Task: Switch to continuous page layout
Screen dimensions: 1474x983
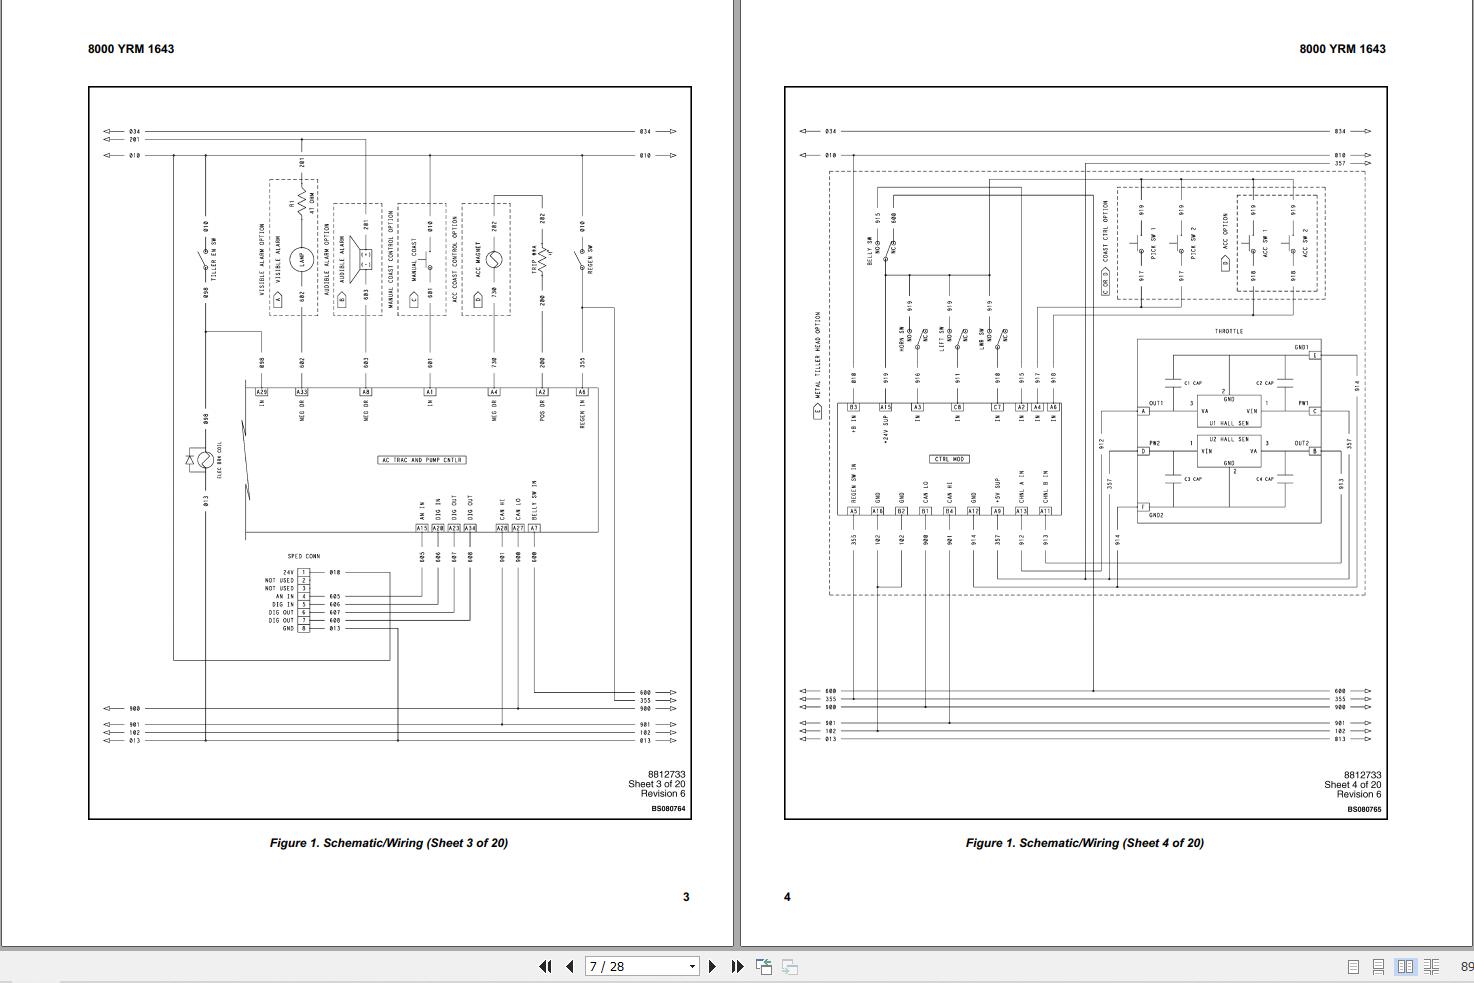Action: [x=1378, y=967]
